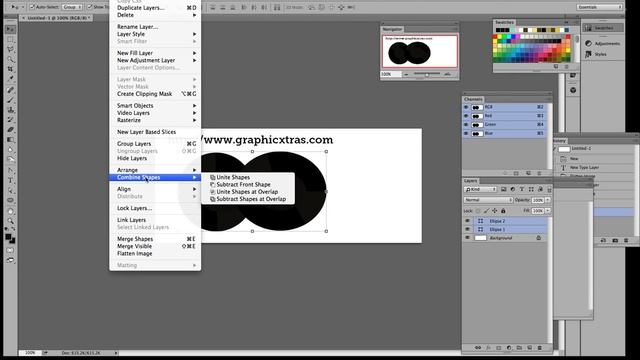The height and width of the screenshot is (360, 640).
Task: Select the Zoom tool in toolbox
Action: [10, 221]
